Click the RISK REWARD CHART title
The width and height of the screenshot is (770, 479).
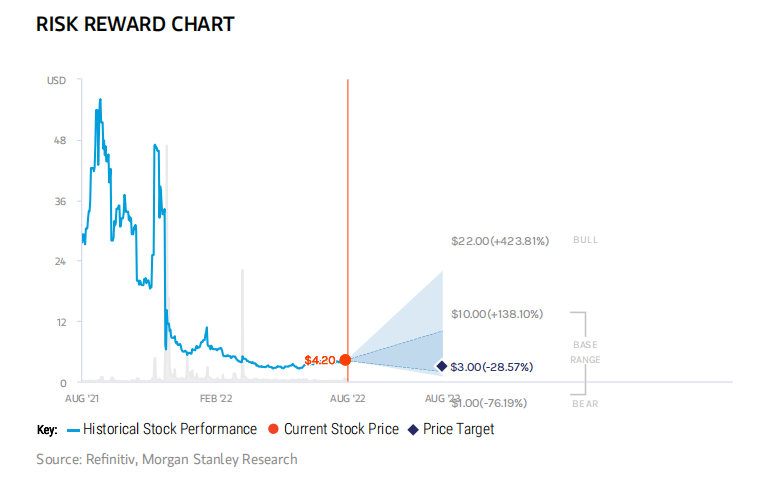[x=135, y=24]
